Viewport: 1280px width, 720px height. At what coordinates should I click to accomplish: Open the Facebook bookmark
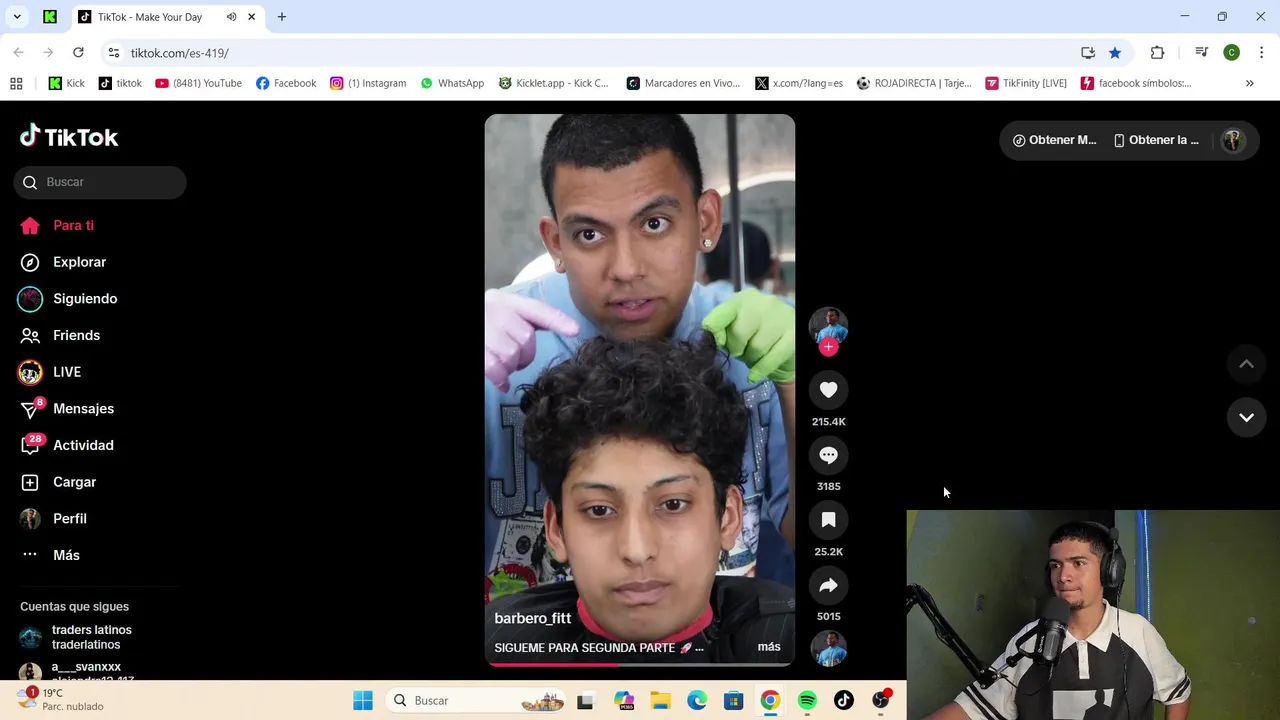click(x=286, y=83)
